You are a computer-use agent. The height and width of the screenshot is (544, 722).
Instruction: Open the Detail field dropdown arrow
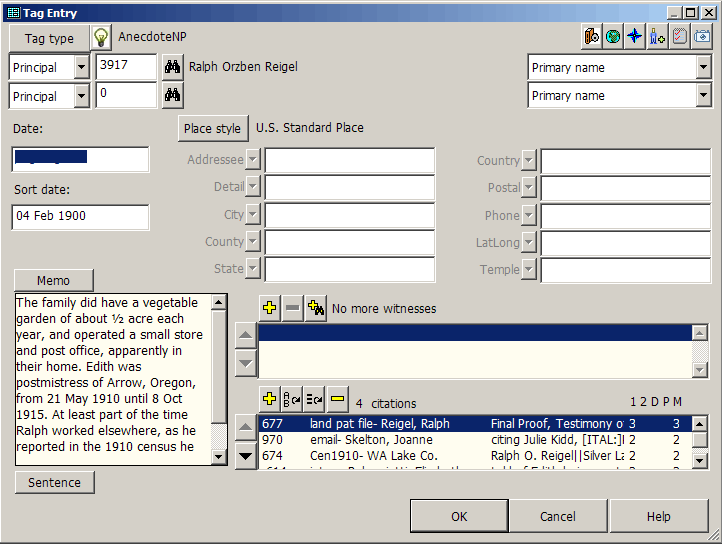(x=253, y=187)
